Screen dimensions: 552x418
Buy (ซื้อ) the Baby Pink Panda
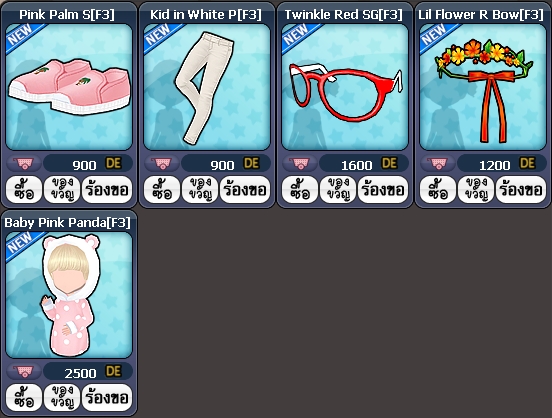(24, 398)
